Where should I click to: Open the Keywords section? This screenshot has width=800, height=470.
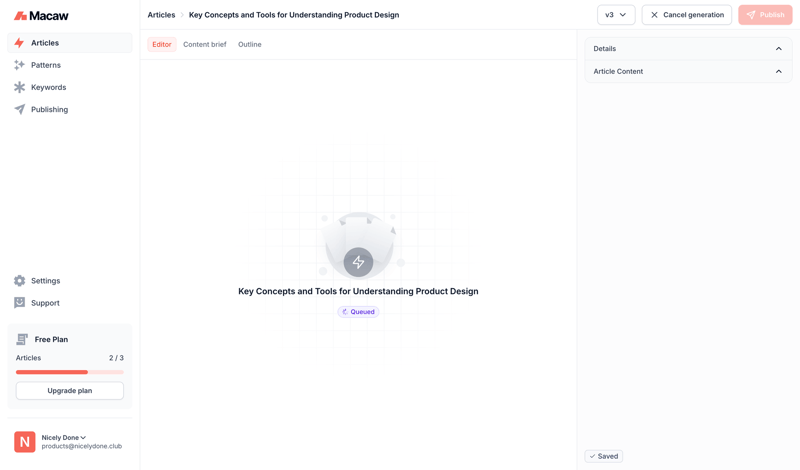tap(70, 87)
